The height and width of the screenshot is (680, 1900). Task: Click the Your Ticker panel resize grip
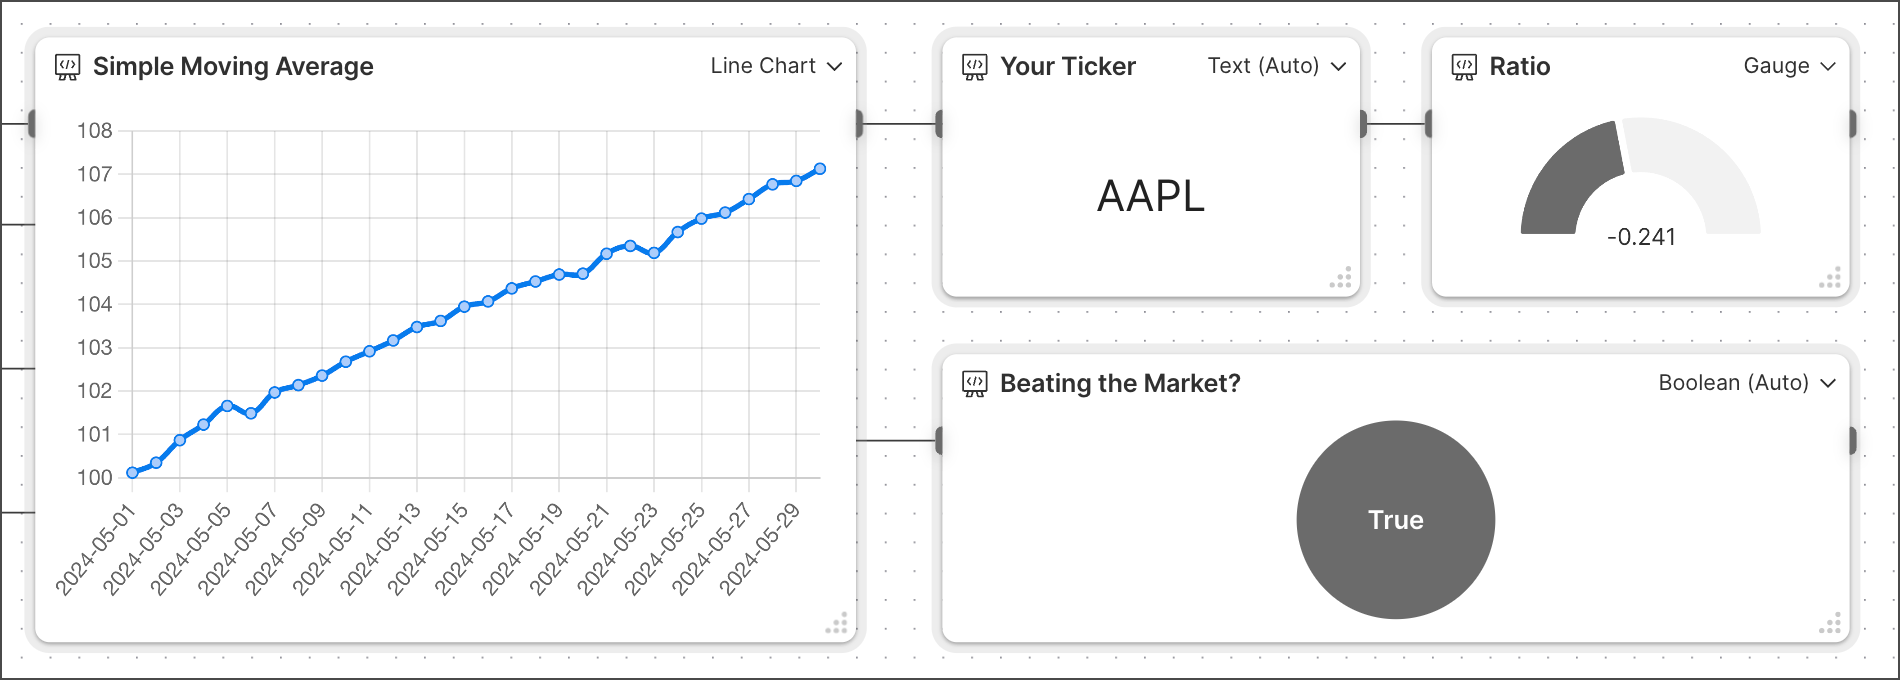[1341, 277]
